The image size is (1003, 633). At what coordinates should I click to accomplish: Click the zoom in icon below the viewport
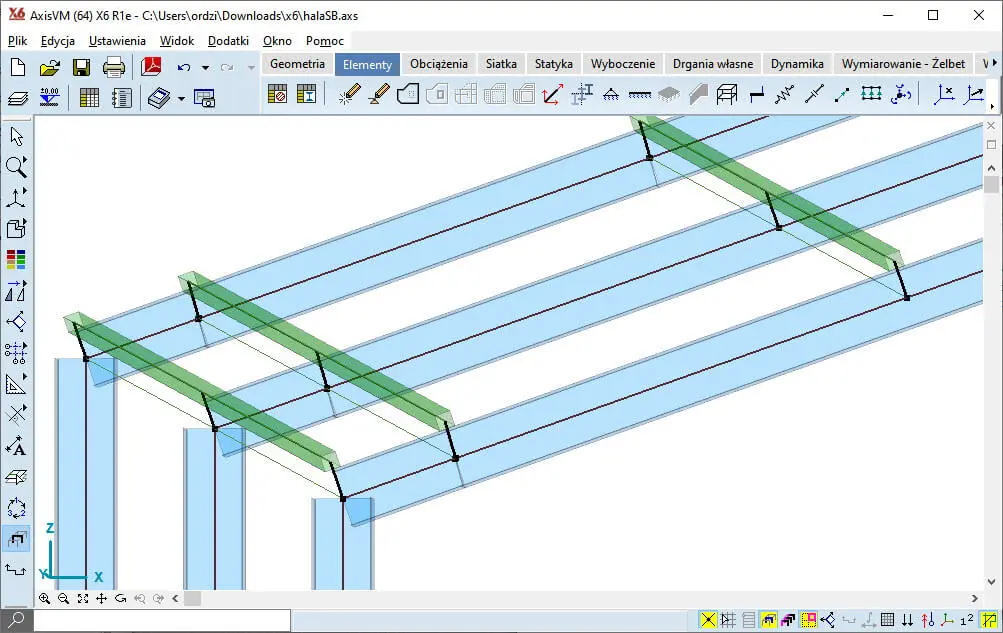click(x=45, y=599)
